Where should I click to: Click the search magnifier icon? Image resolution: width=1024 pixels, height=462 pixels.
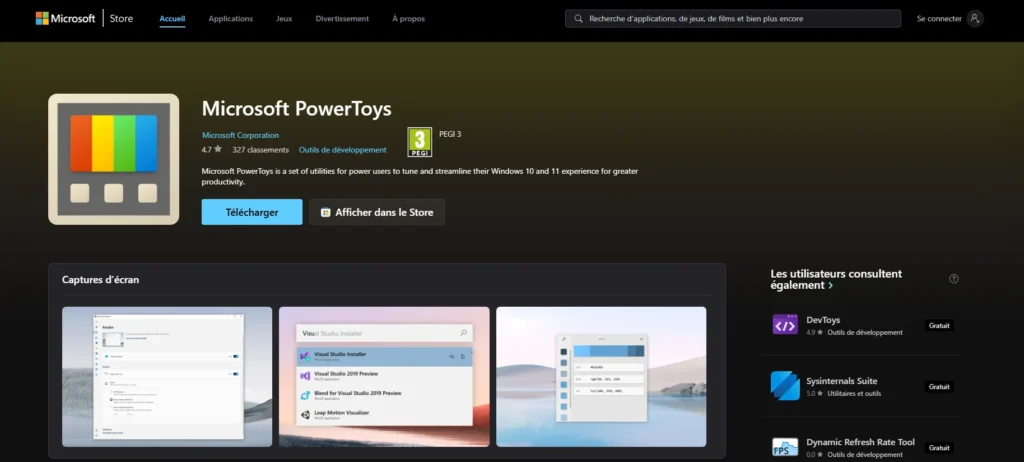coord(578,18)
